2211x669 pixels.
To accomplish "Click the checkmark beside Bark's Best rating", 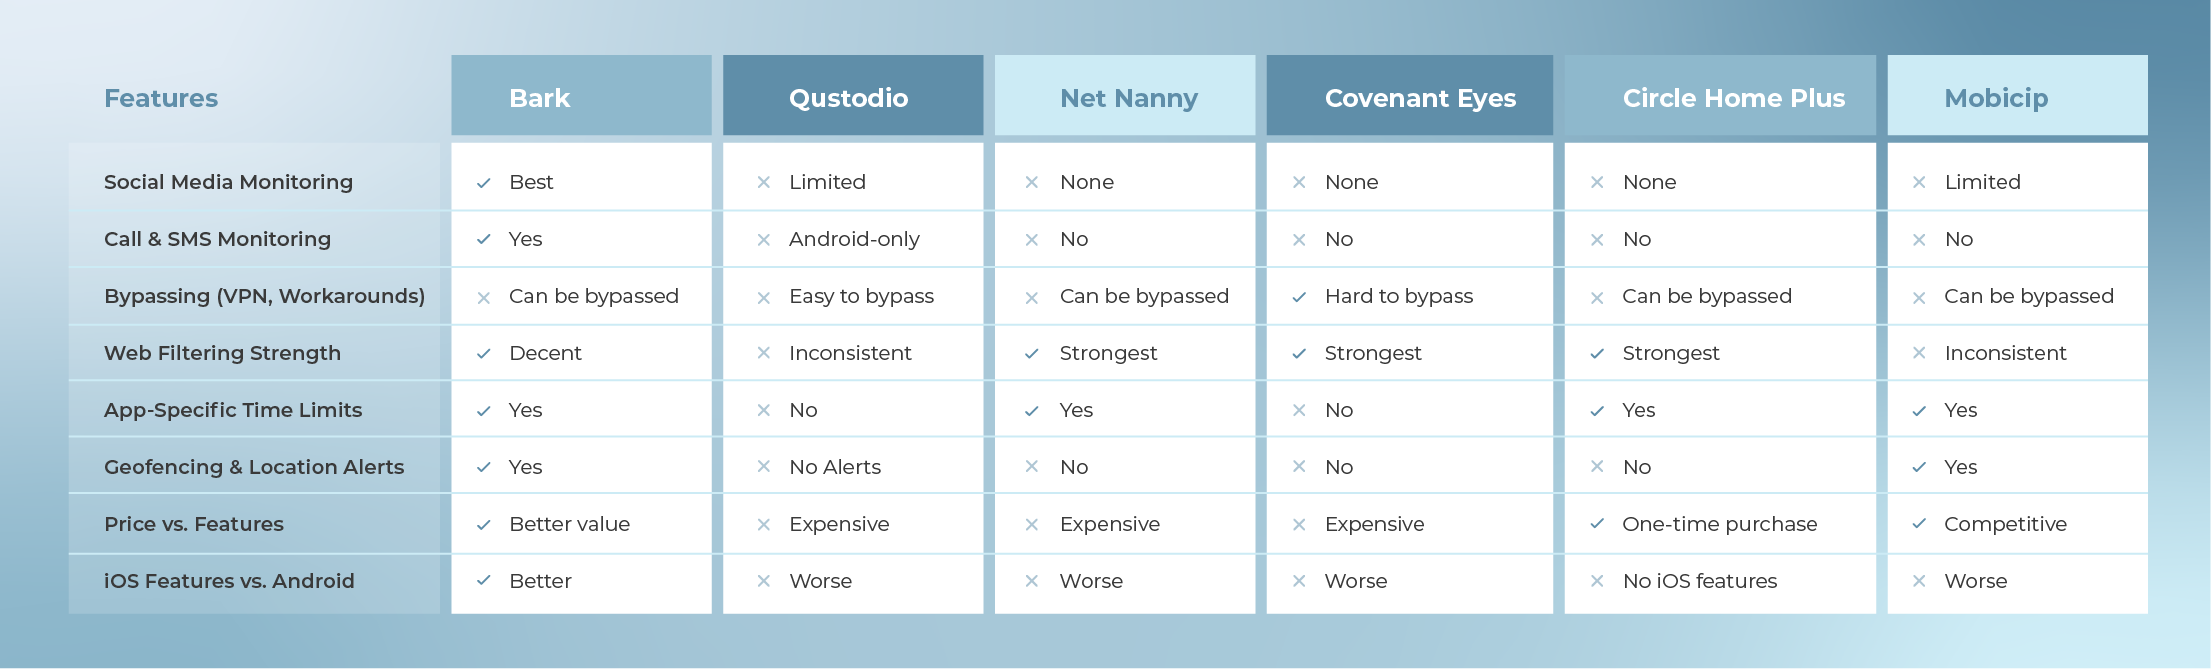I will (x=484, y=183).
